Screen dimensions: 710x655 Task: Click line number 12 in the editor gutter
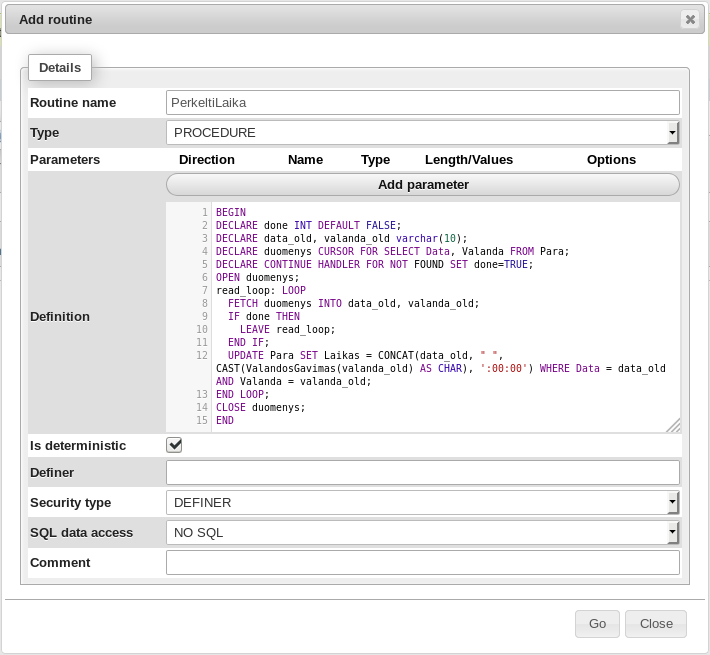(202, 355)
